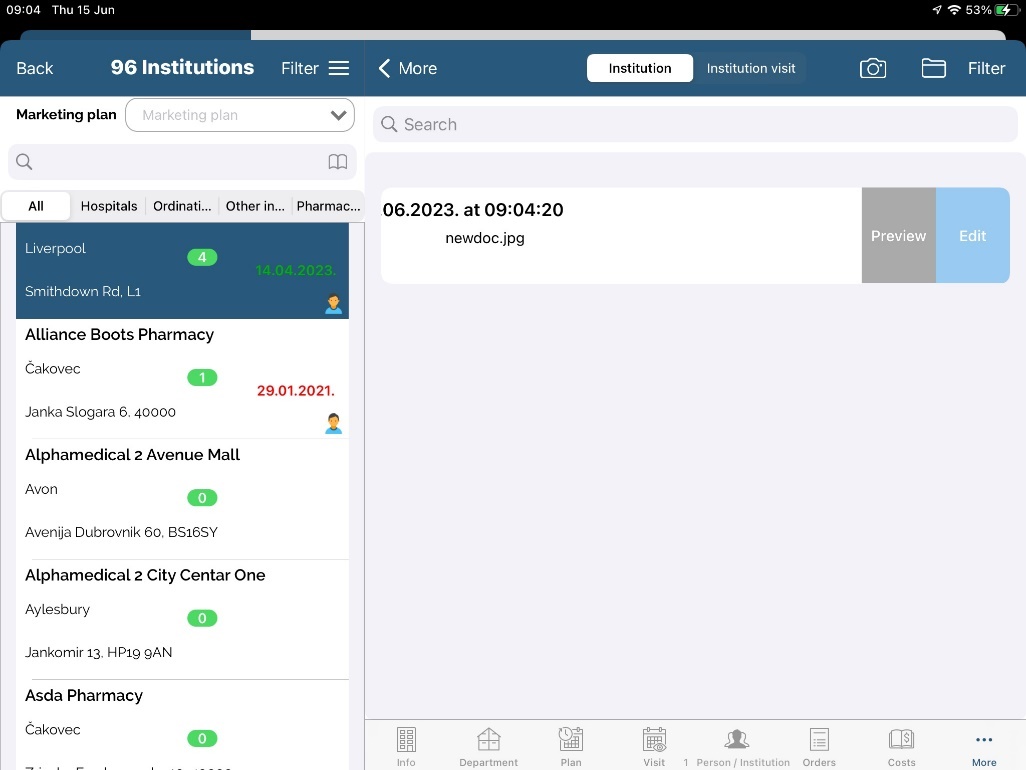The image size is (1026, 770).
Task: Switch to the Institution visit segment
Action: [x=751, y=68]
